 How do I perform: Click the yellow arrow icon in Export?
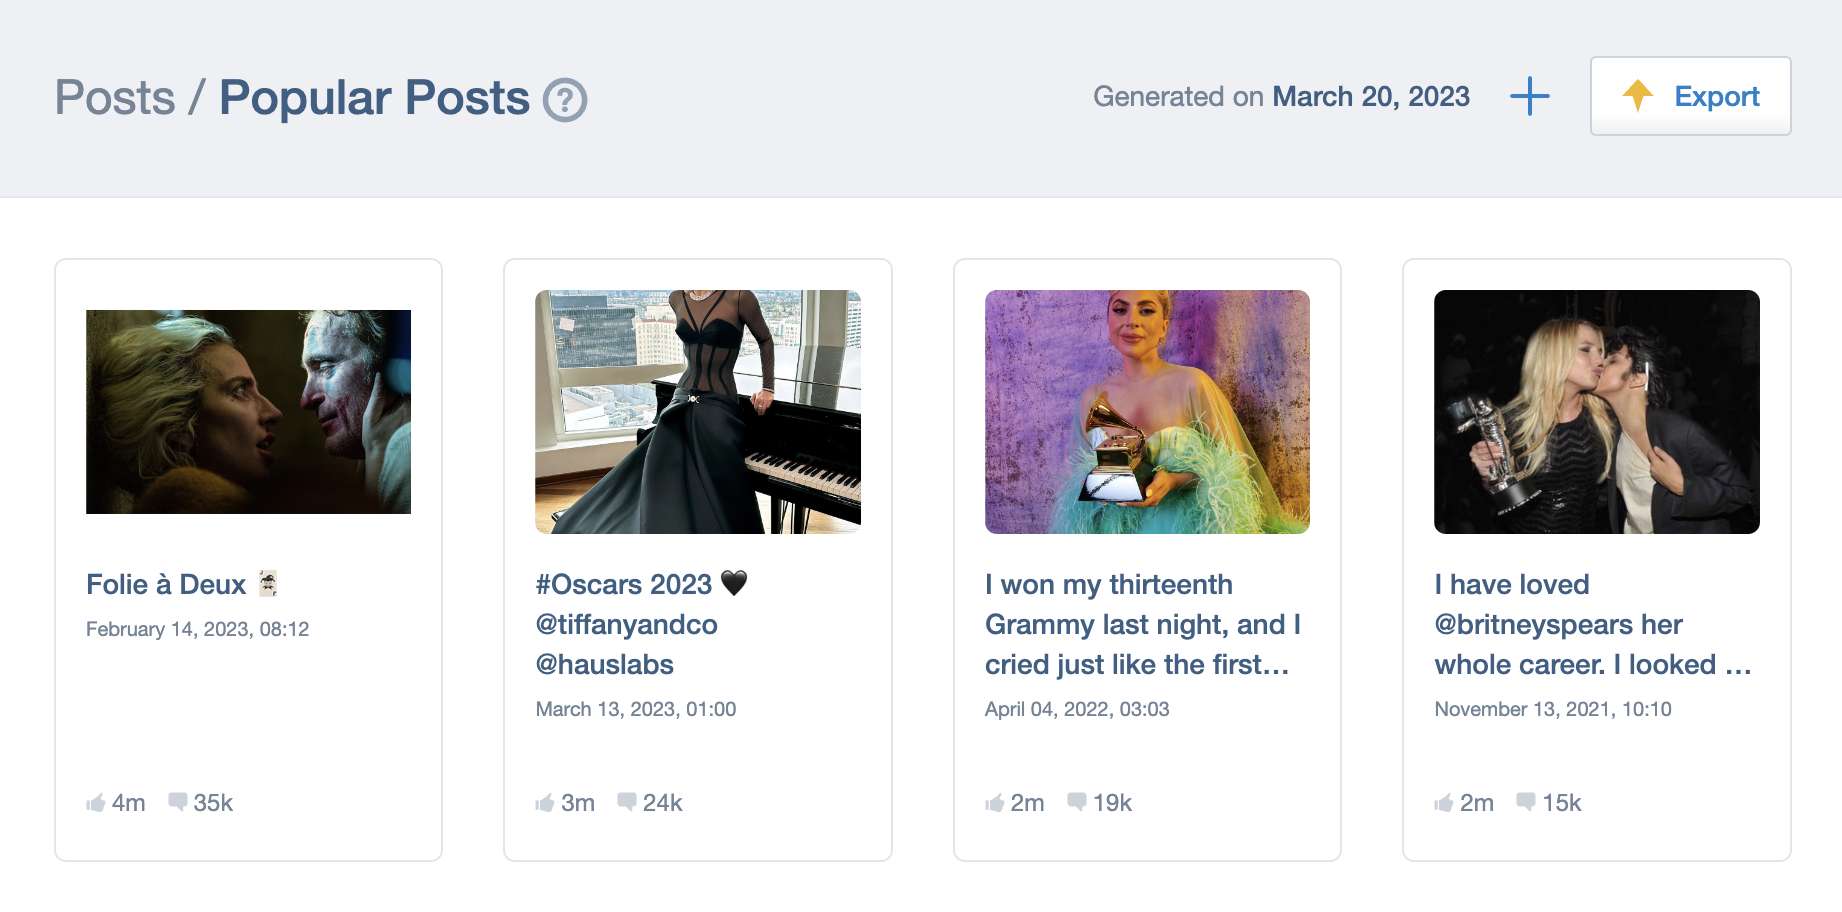click(1637, 95)
